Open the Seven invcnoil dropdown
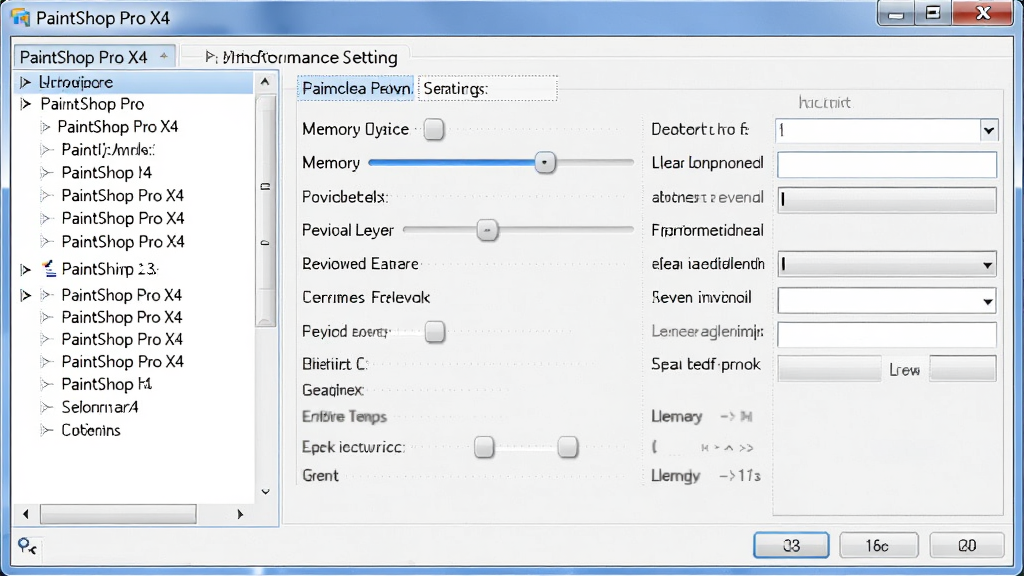1024x576 pixels. click(987, 301)
